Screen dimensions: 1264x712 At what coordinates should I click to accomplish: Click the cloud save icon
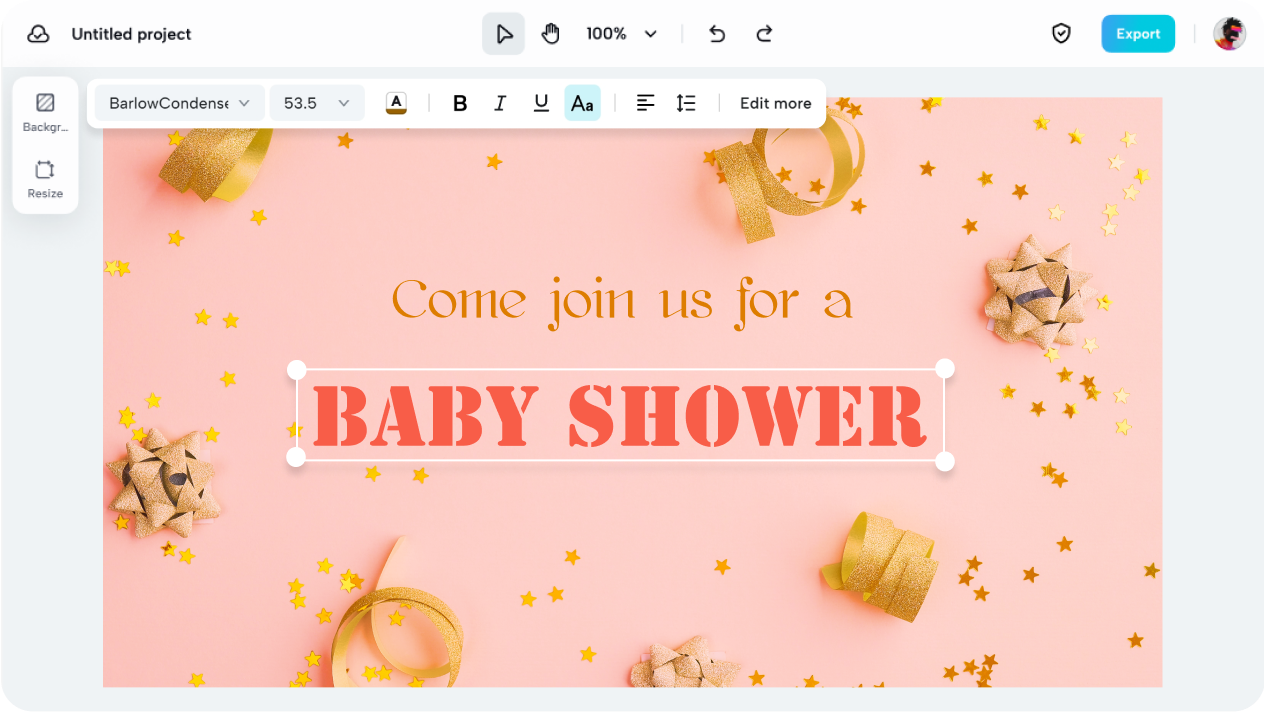[x=38, y=34]
